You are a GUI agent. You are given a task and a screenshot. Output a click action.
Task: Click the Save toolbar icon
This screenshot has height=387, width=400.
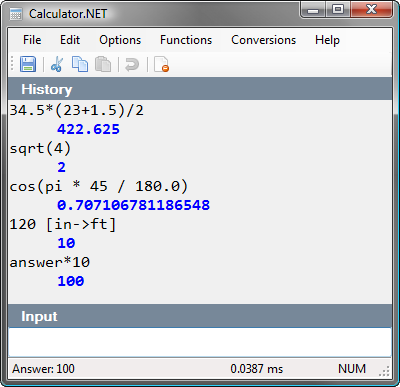click(x=28, y=64)
